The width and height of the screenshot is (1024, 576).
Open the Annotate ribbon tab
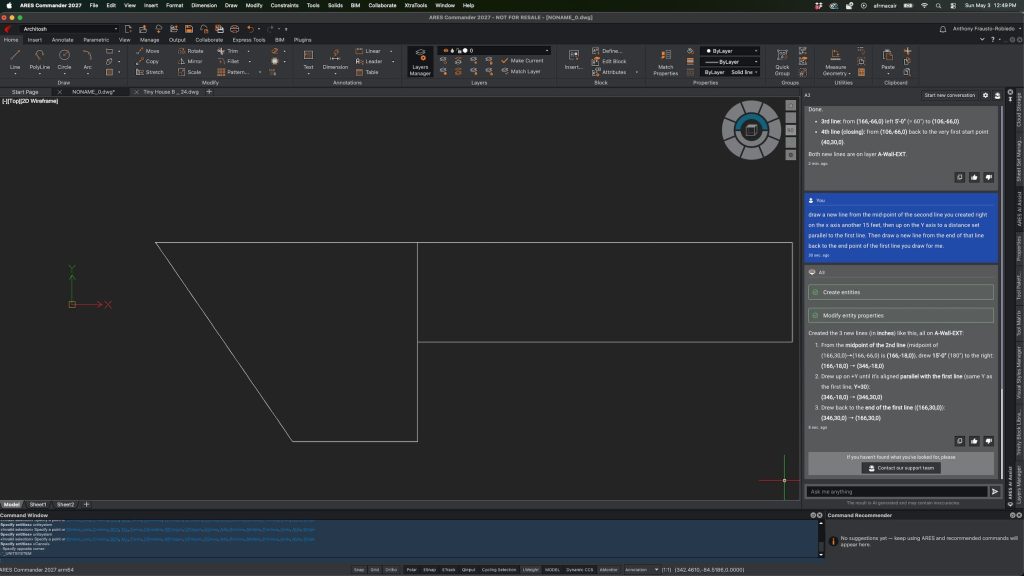tap(63, 40)
